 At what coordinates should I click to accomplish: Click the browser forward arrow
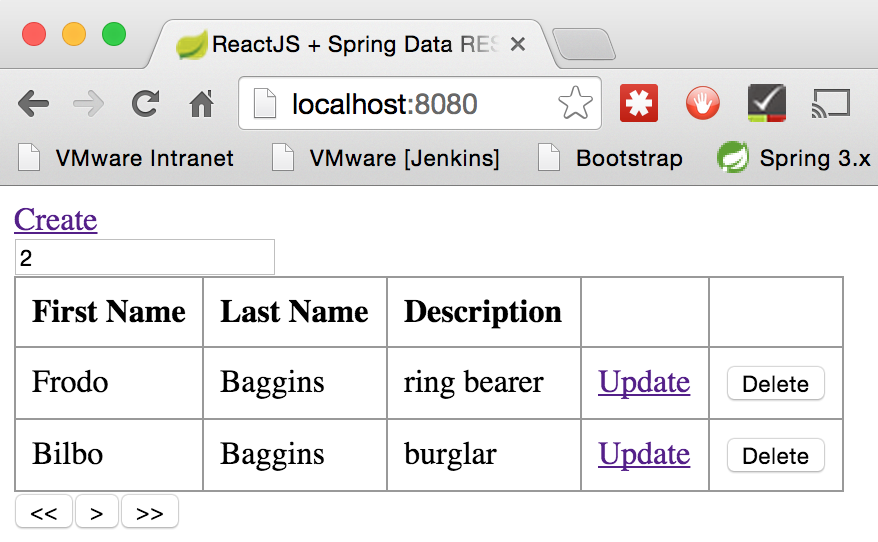click(89, 103)
